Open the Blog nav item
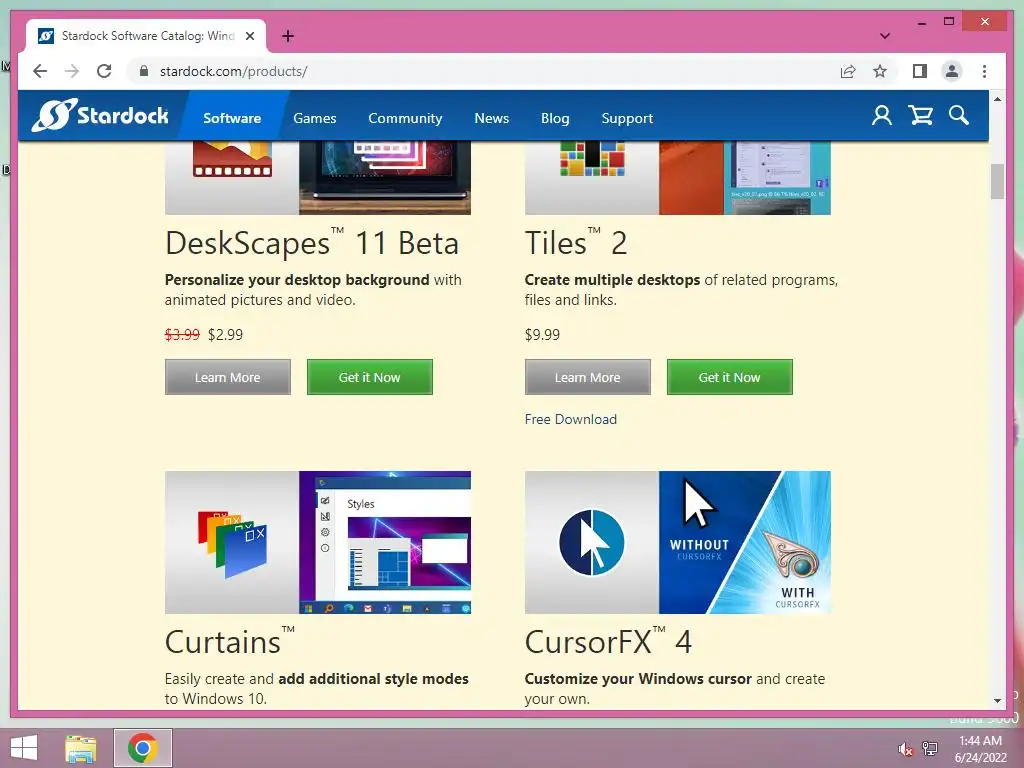This screenshot has height=768, width=1024. click(x=555, y=118)
